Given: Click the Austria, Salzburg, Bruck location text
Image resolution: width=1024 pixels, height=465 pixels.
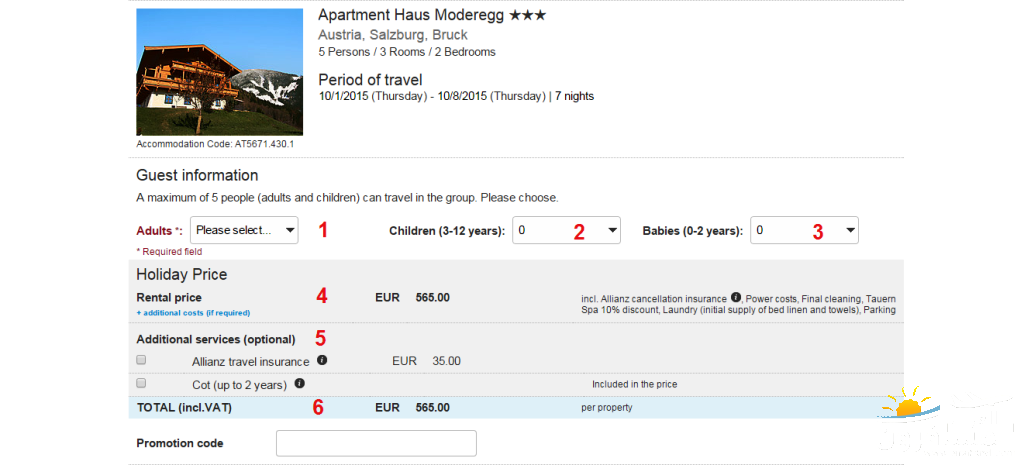Looking at the screenshot, I should click(393, 35).
